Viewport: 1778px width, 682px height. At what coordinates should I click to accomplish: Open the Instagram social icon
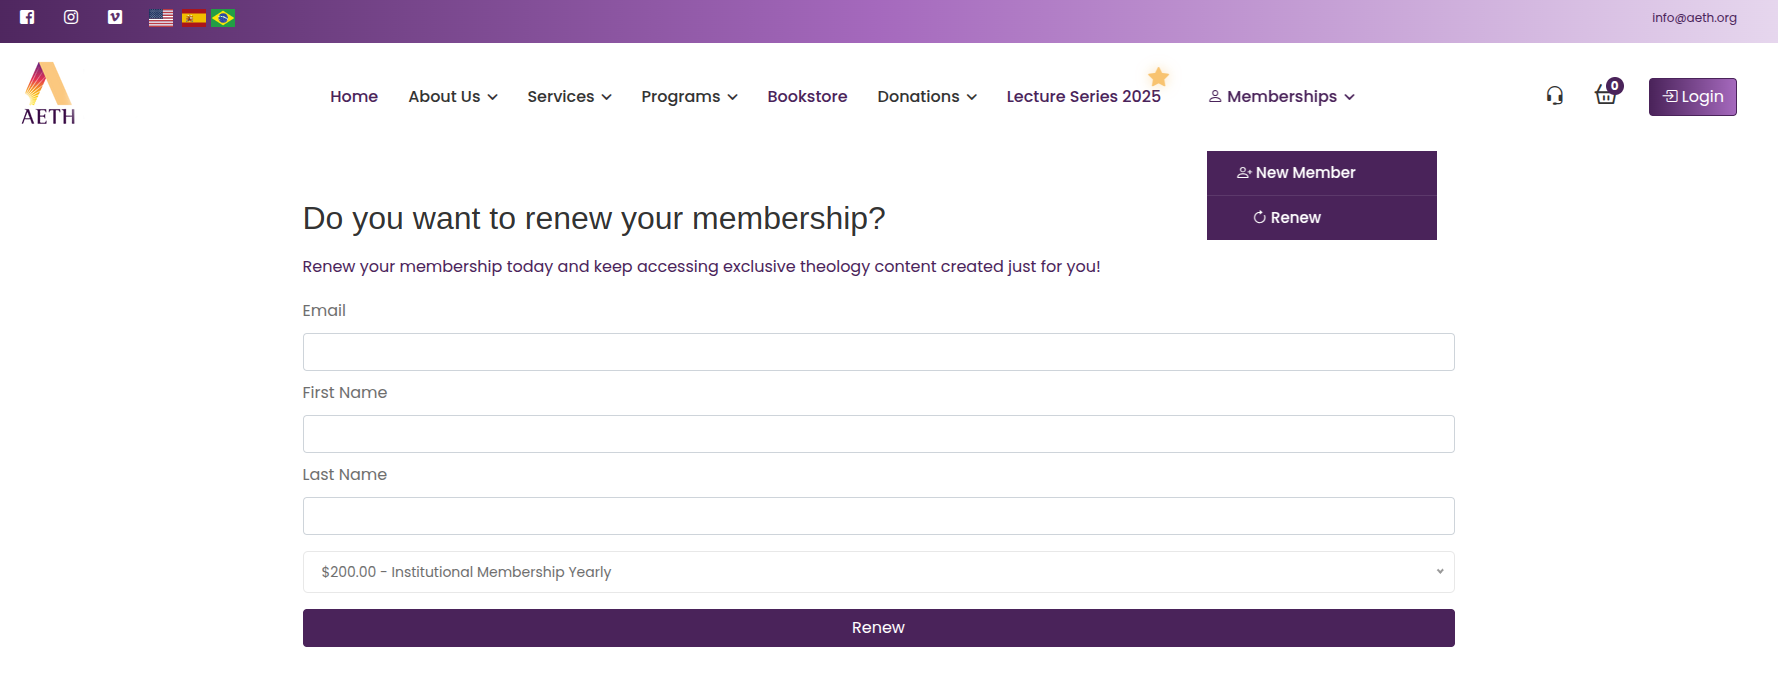pos(71,17)
